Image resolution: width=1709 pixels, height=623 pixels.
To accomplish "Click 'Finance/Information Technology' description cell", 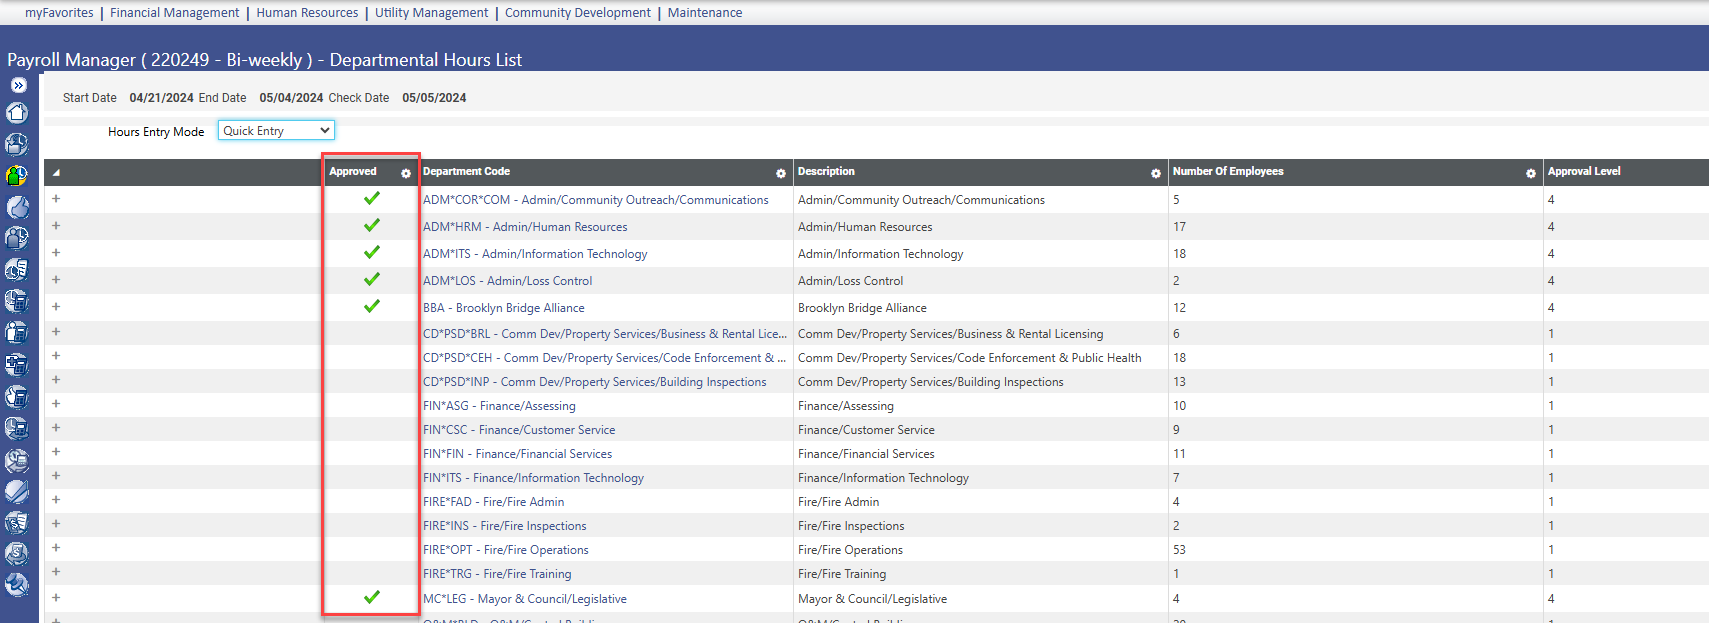I will (883, 478).
